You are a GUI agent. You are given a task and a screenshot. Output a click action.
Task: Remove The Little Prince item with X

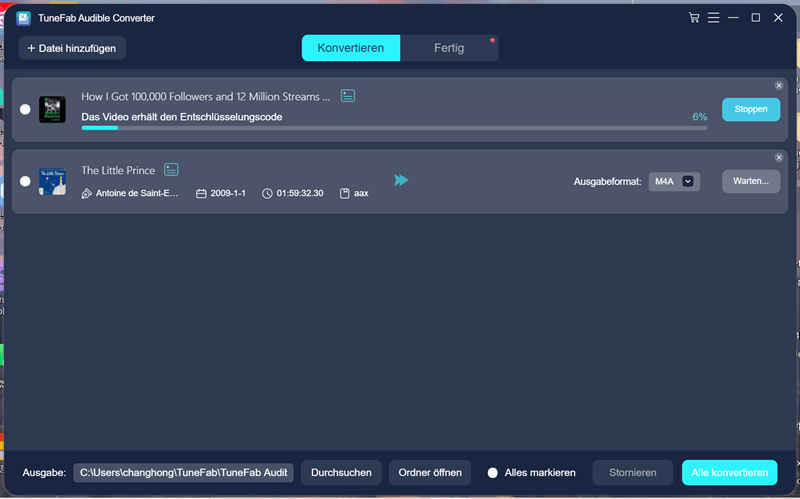tap(779, 158)
